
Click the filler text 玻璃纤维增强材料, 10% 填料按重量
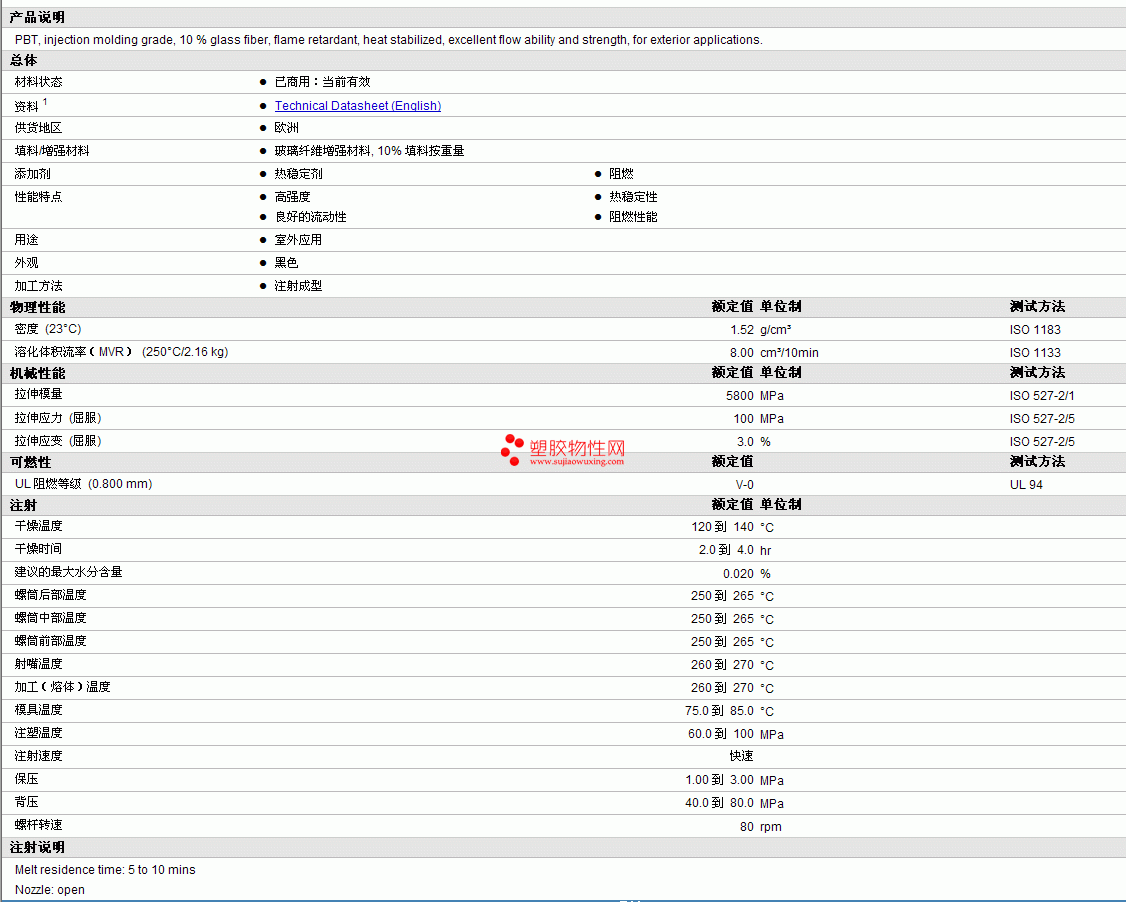coord(369,151)
